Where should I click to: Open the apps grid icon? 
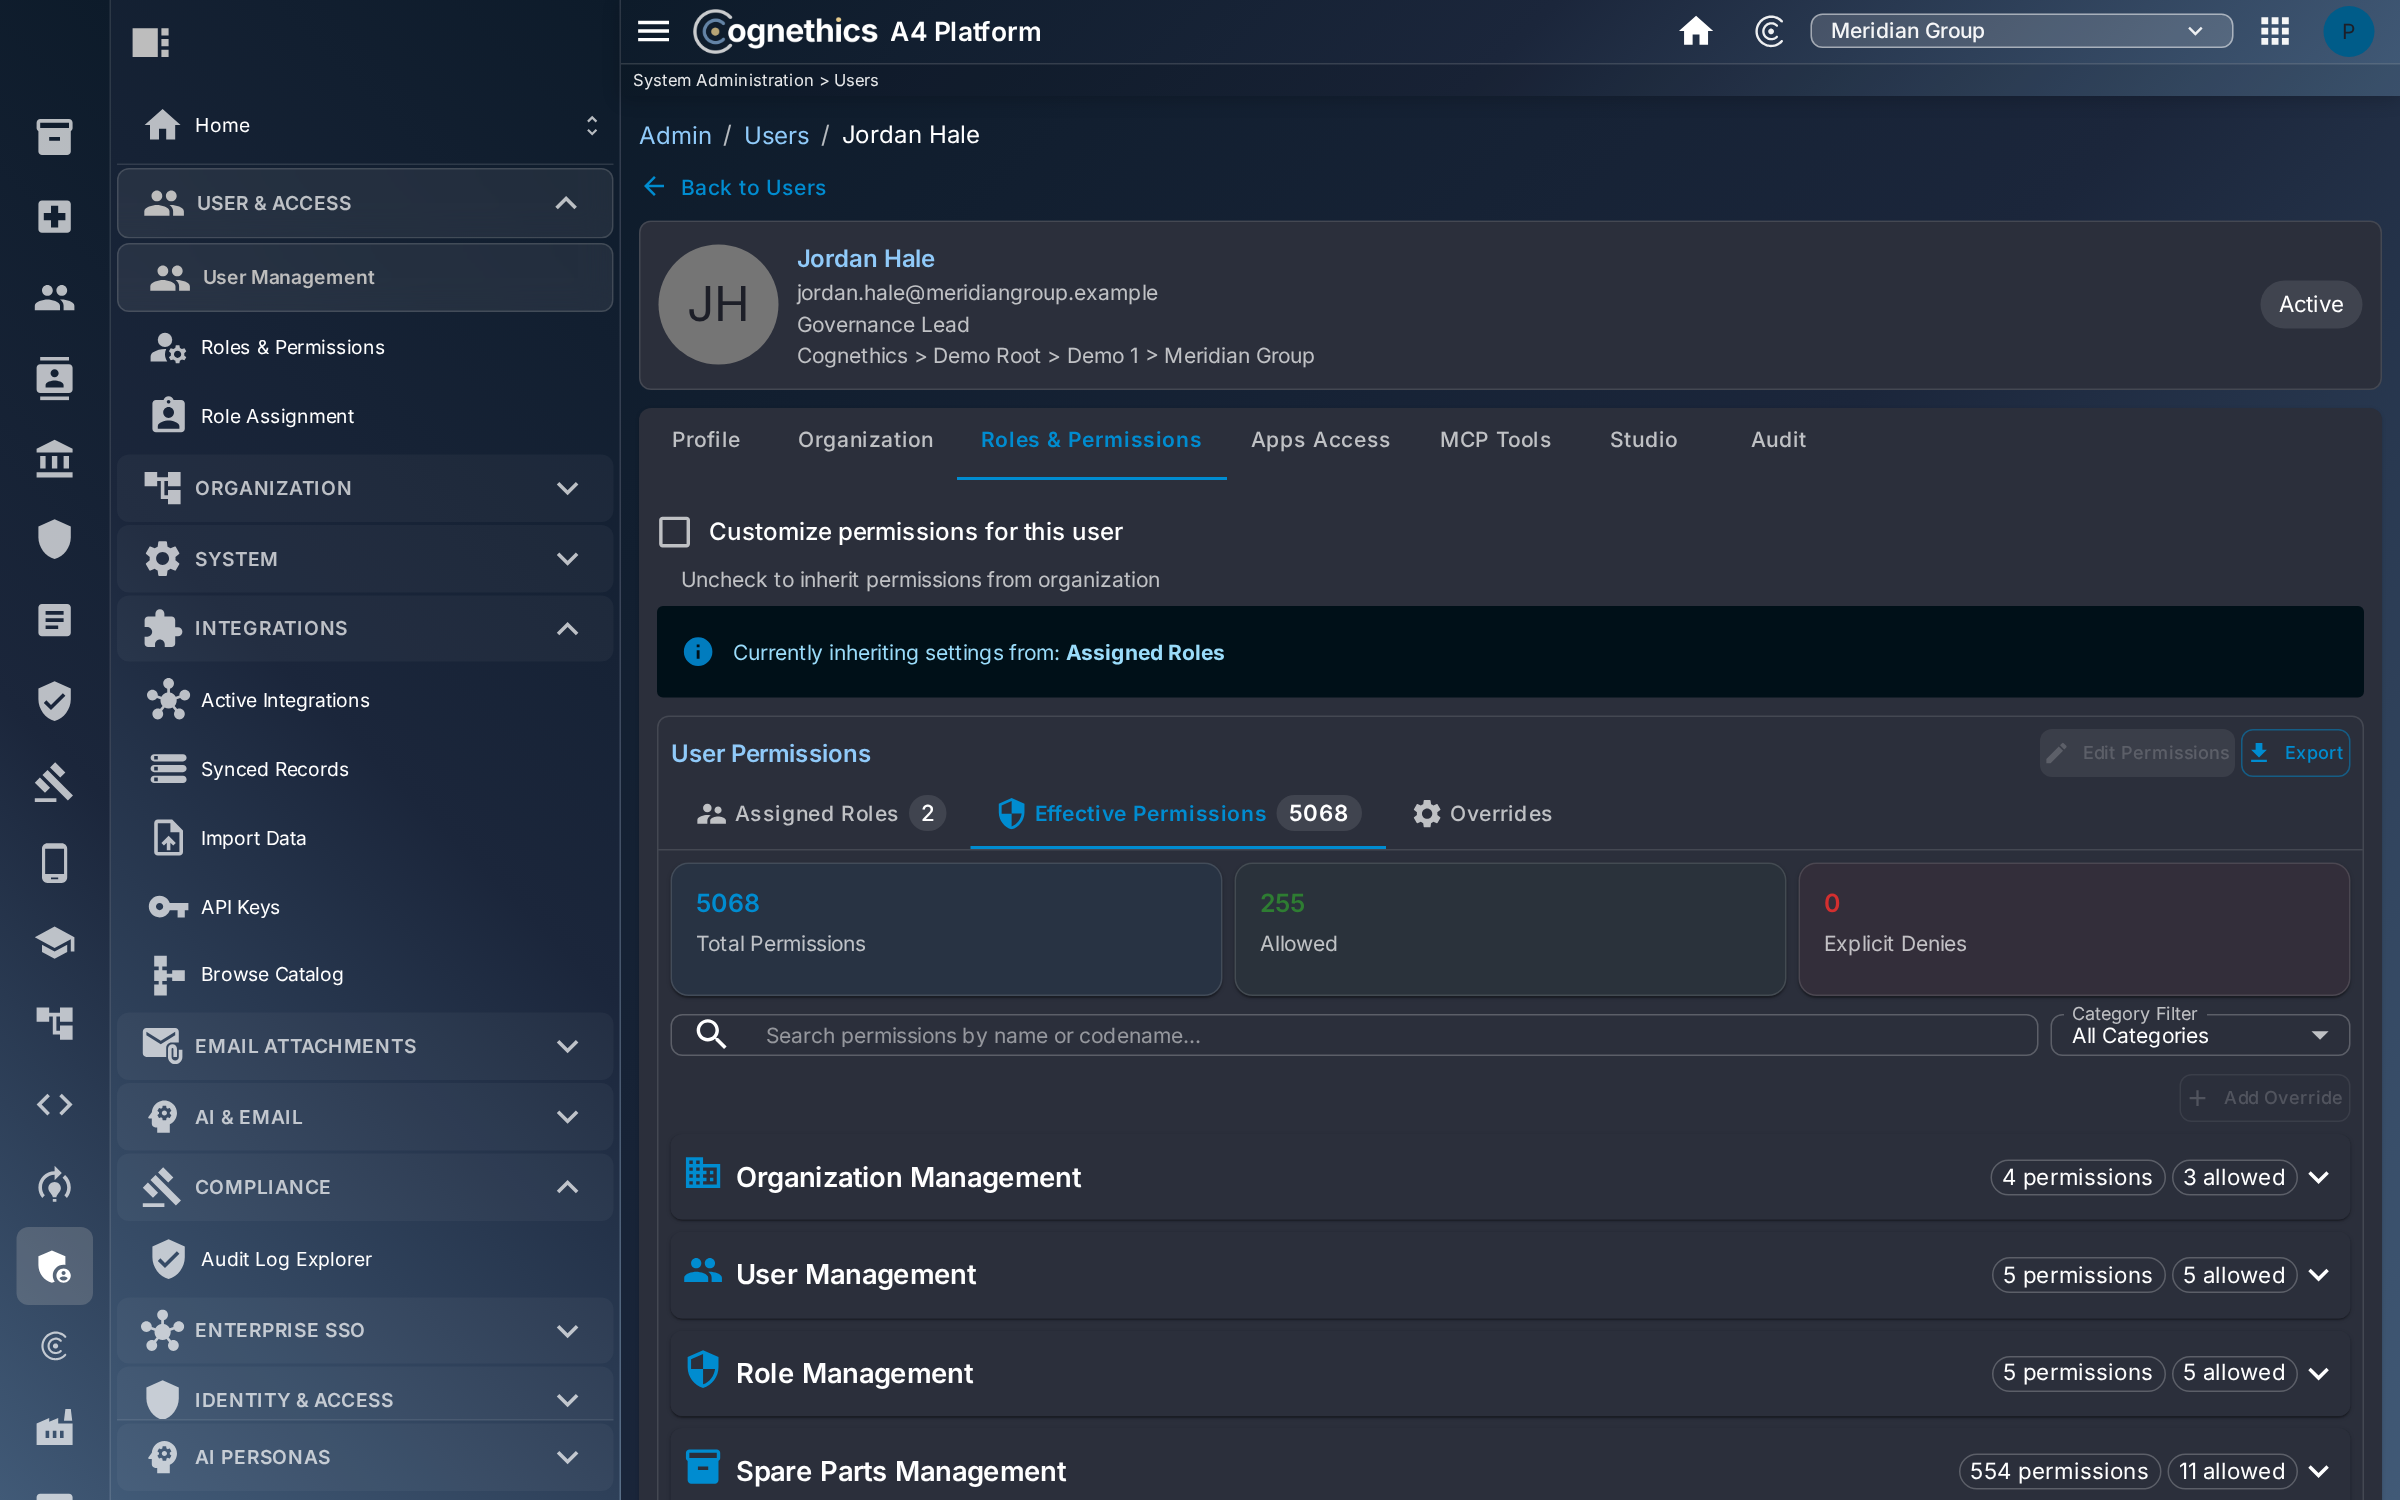(x=2274, y=31)
